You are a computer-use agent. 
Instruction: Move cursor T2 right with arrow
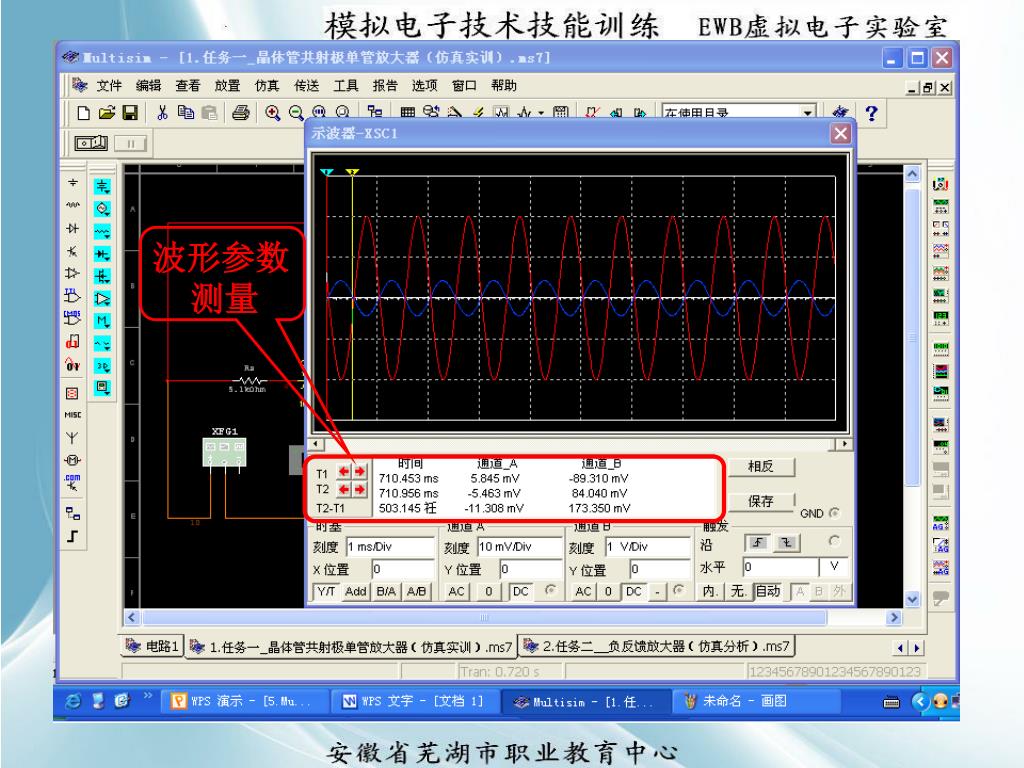point(359,489)
